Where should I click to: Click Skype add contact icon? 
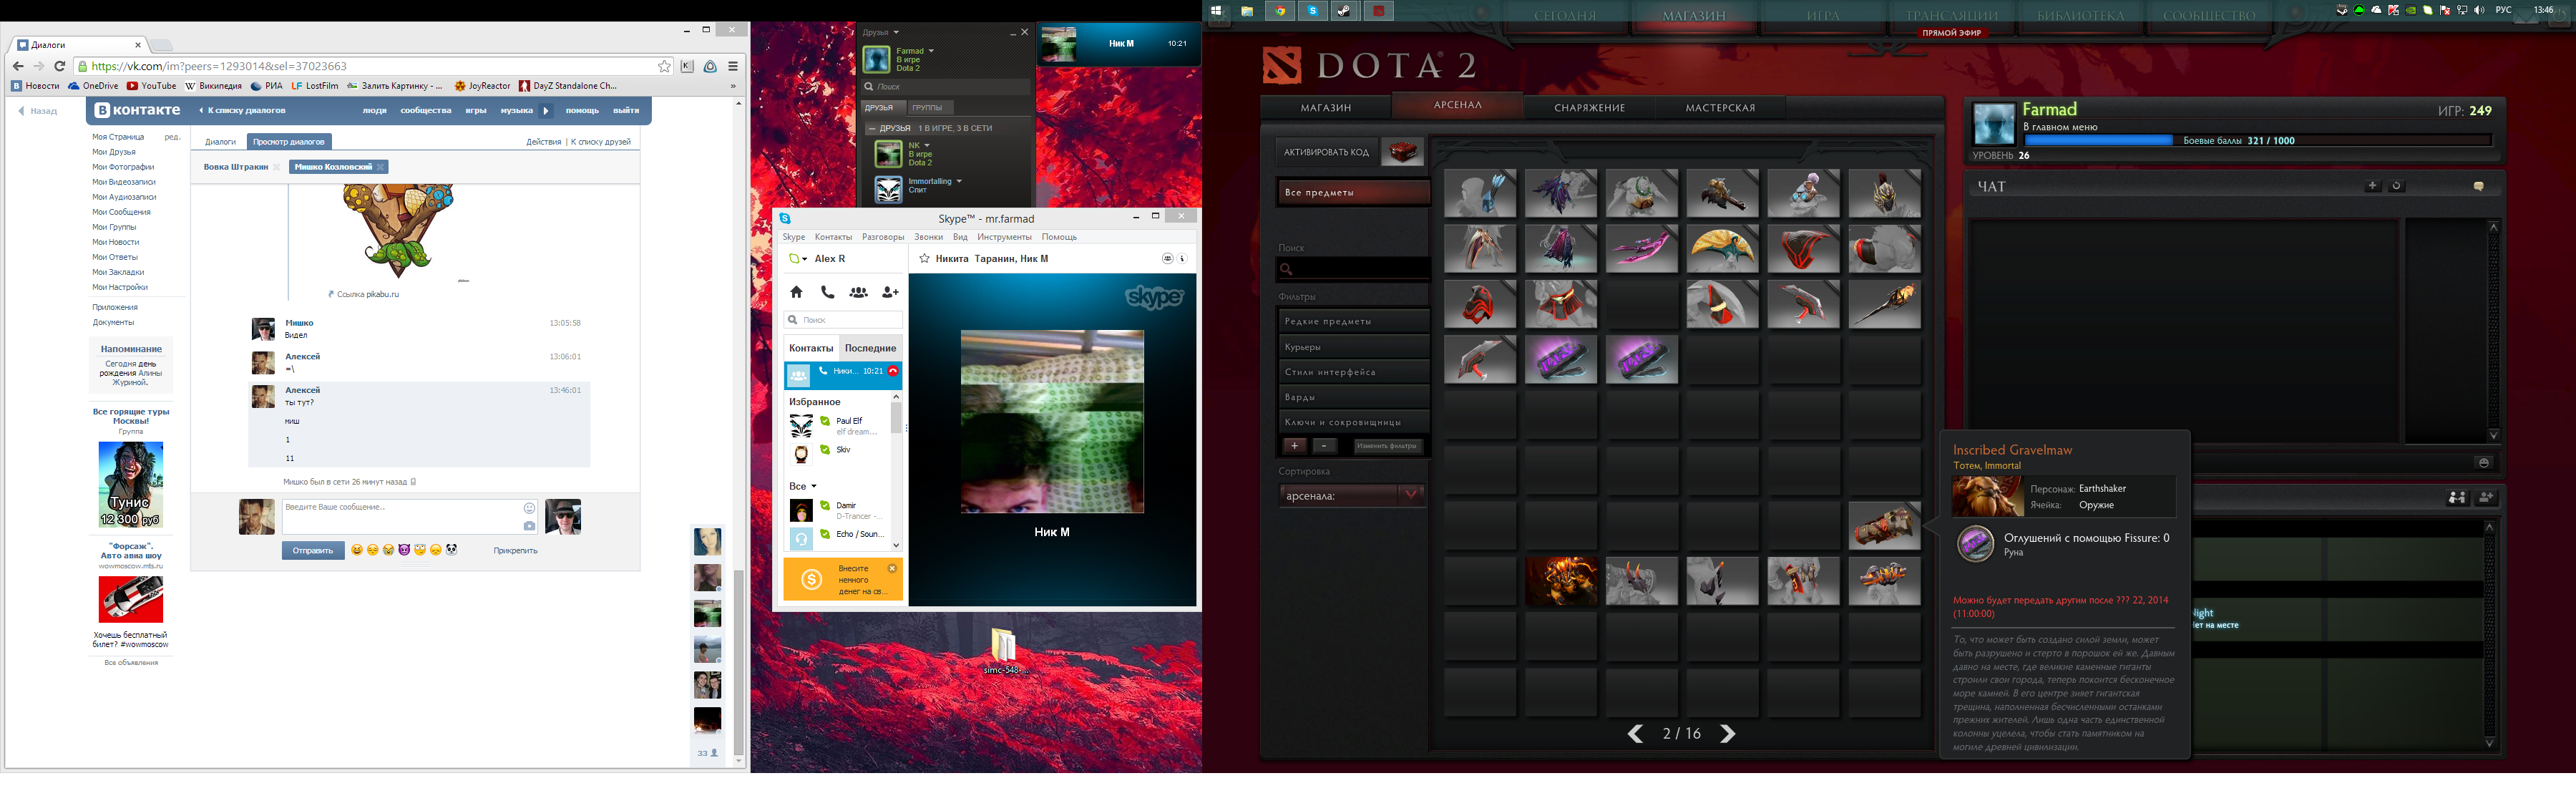pyautogui.click(x=890, y=292)
